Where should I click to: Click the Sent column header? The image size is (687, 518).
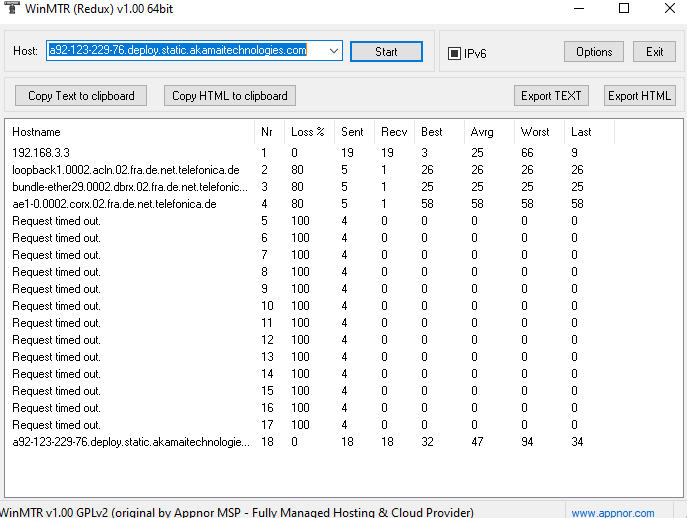click(x=354, y=132)
